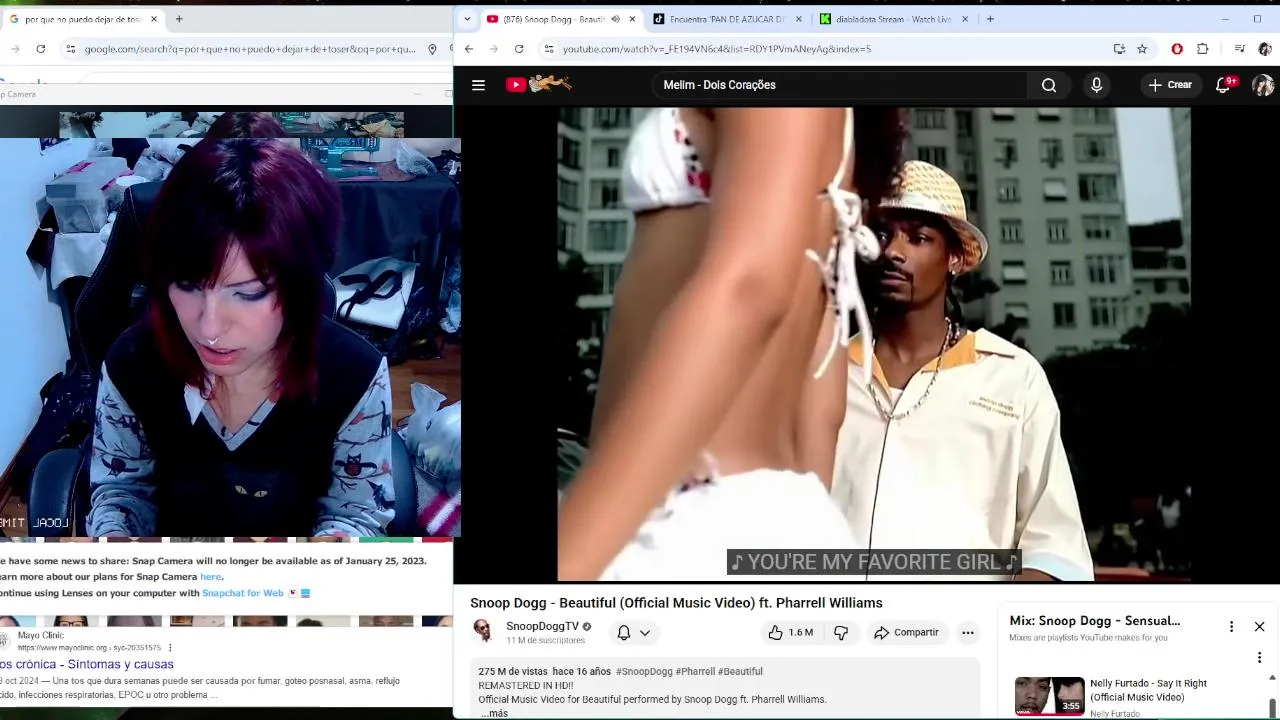The height and width of the screenshot is (720, 1280).
Task: Reload the YouTube page
Action: pos(518,48)
